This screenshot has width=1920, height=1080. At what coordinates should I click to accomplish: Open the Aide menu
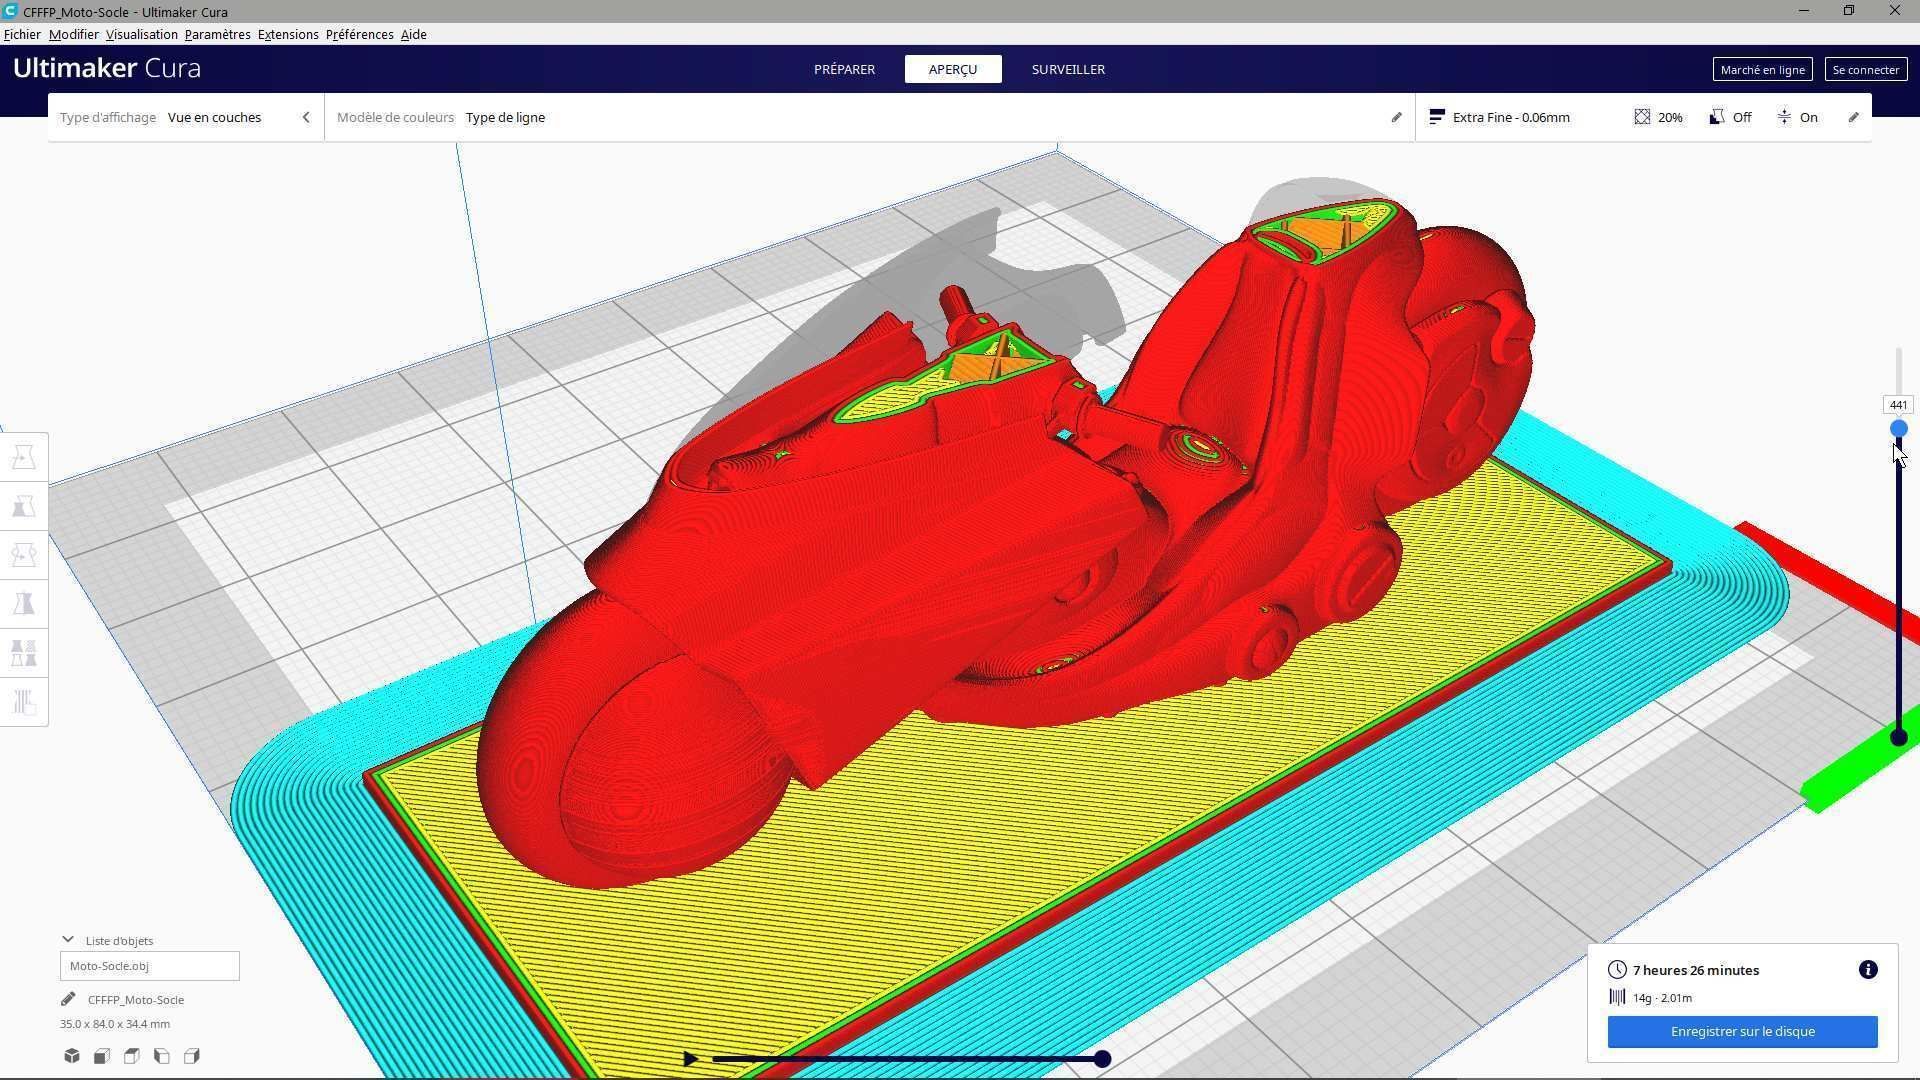tap(413, 34)
